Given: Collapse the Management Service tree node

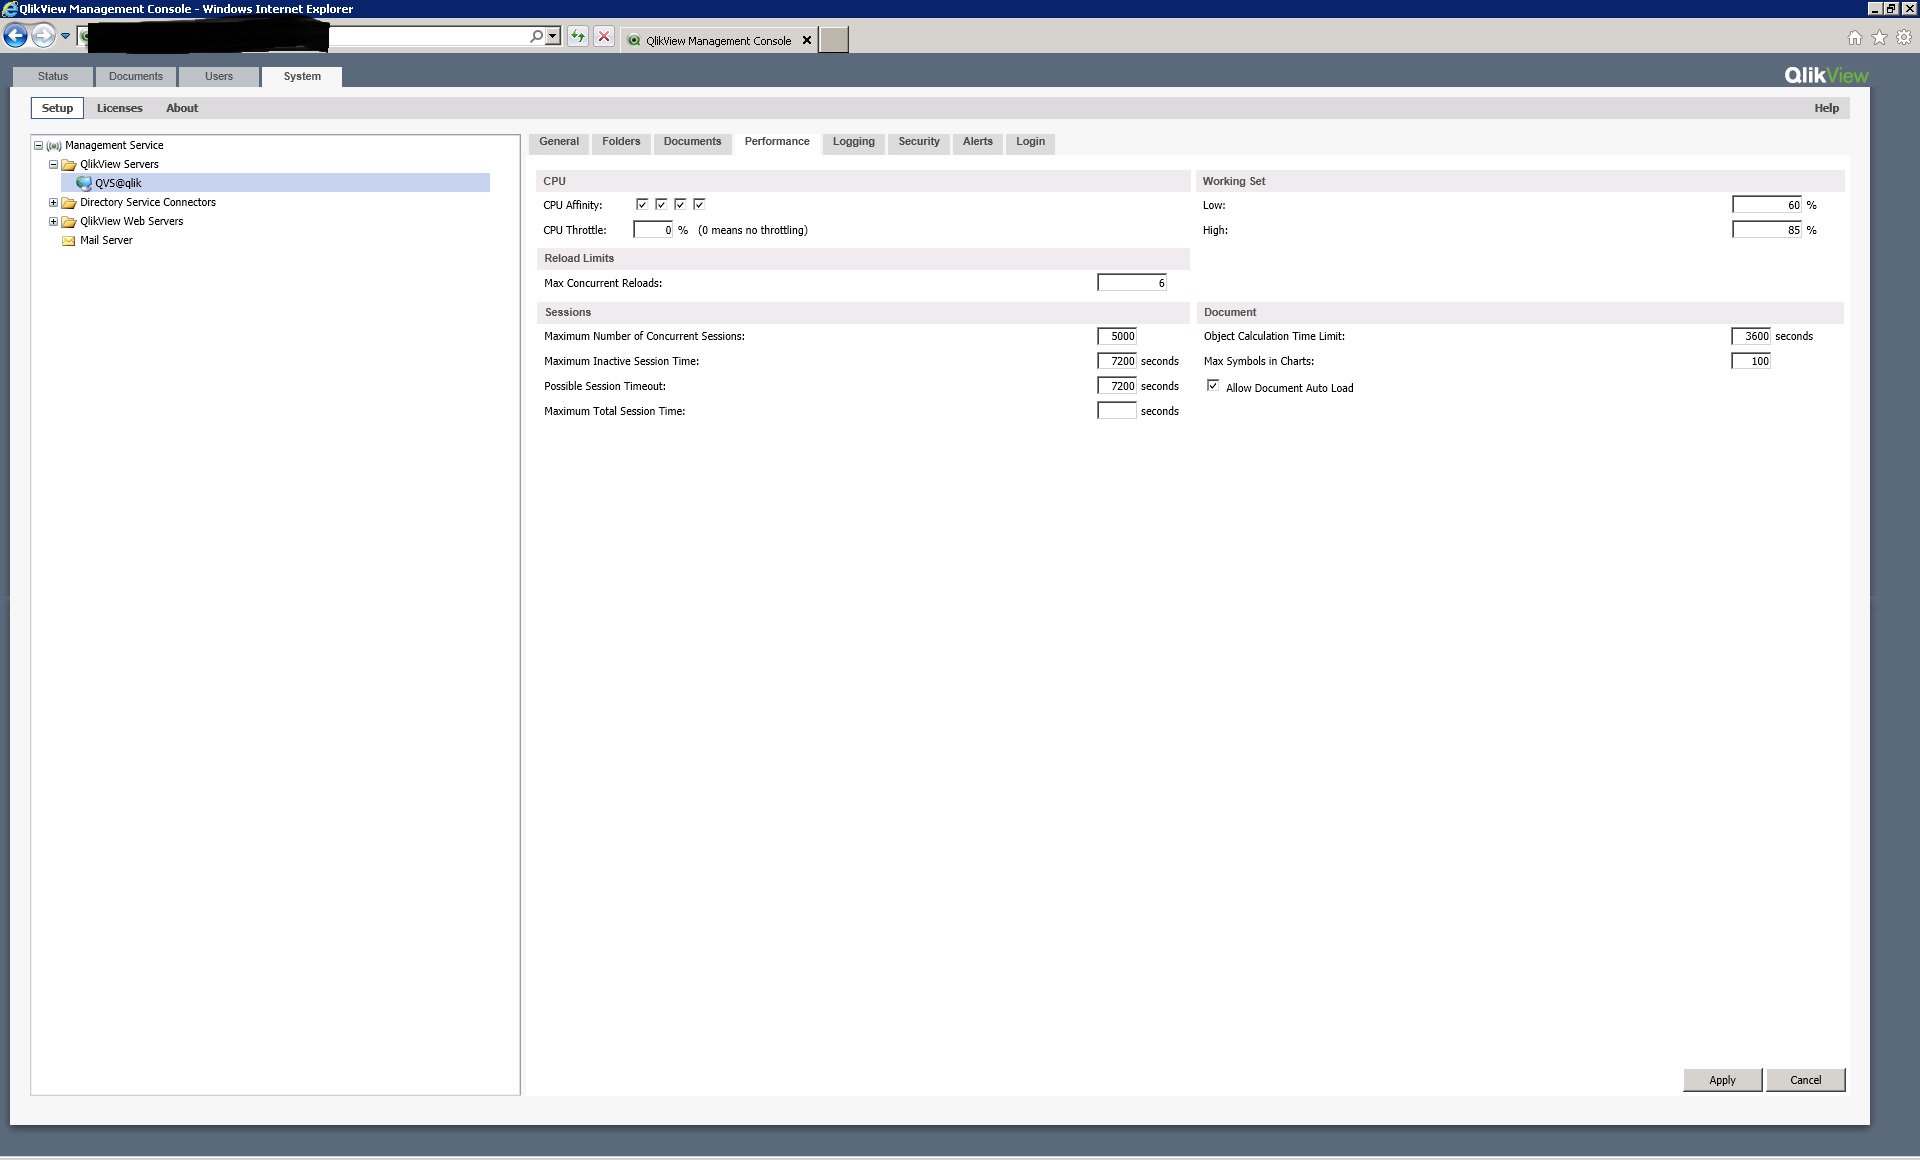Looking at the screenshot, I should (x=38, y=145).
